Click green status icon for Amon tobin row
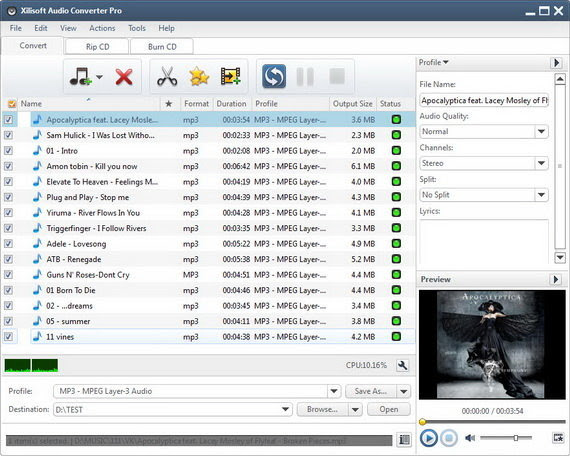570x456 pixels. click(396, 166)
